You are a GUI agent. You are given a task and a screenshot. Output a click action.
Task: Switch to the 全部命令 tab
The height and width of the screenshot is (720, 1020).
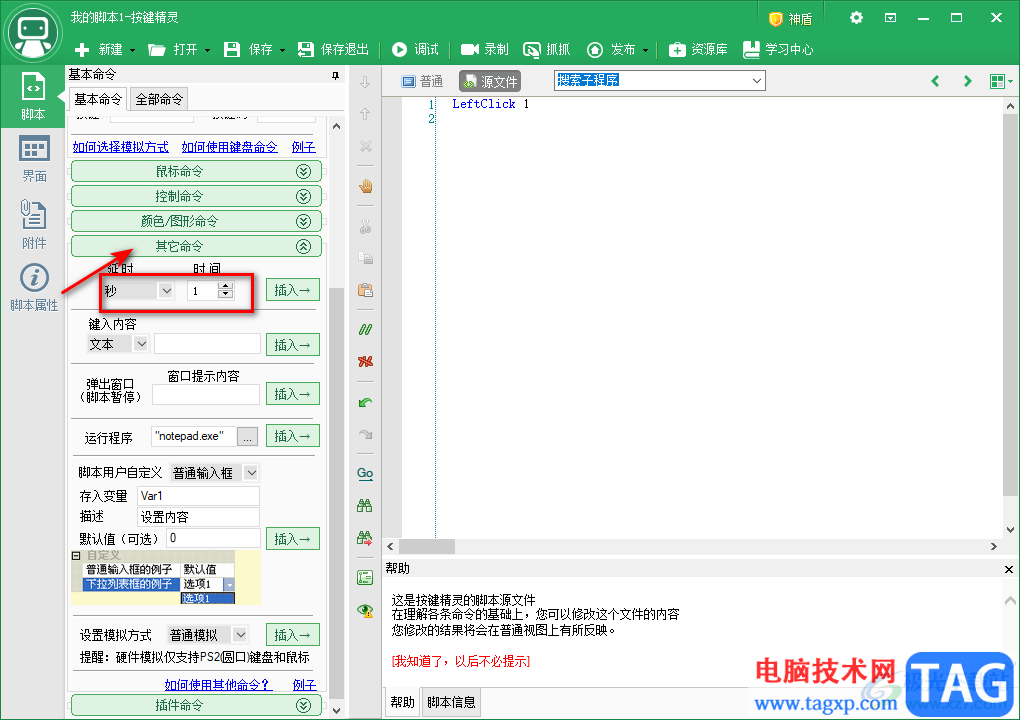159,99
